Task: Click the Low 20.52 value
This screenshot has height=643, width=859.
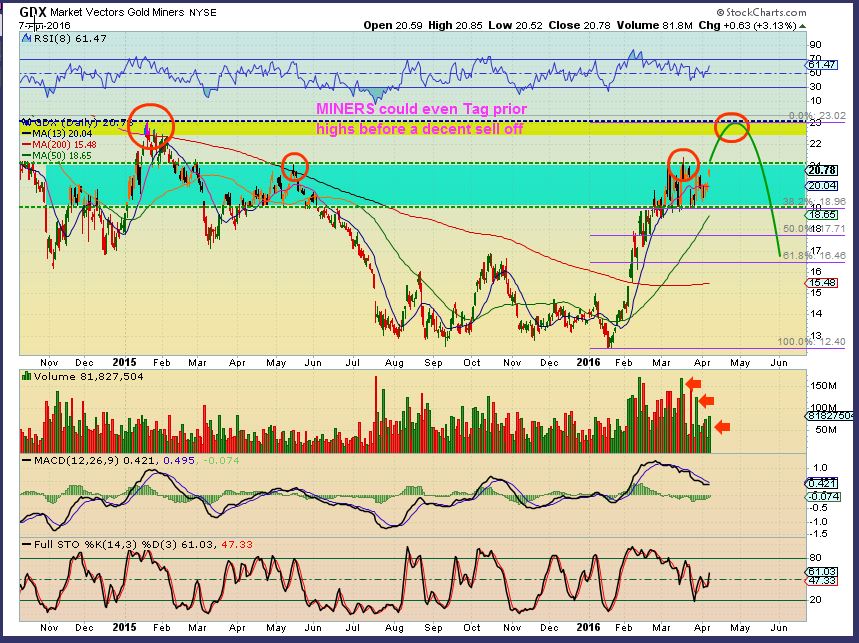Action: click(x=515, y=25)
